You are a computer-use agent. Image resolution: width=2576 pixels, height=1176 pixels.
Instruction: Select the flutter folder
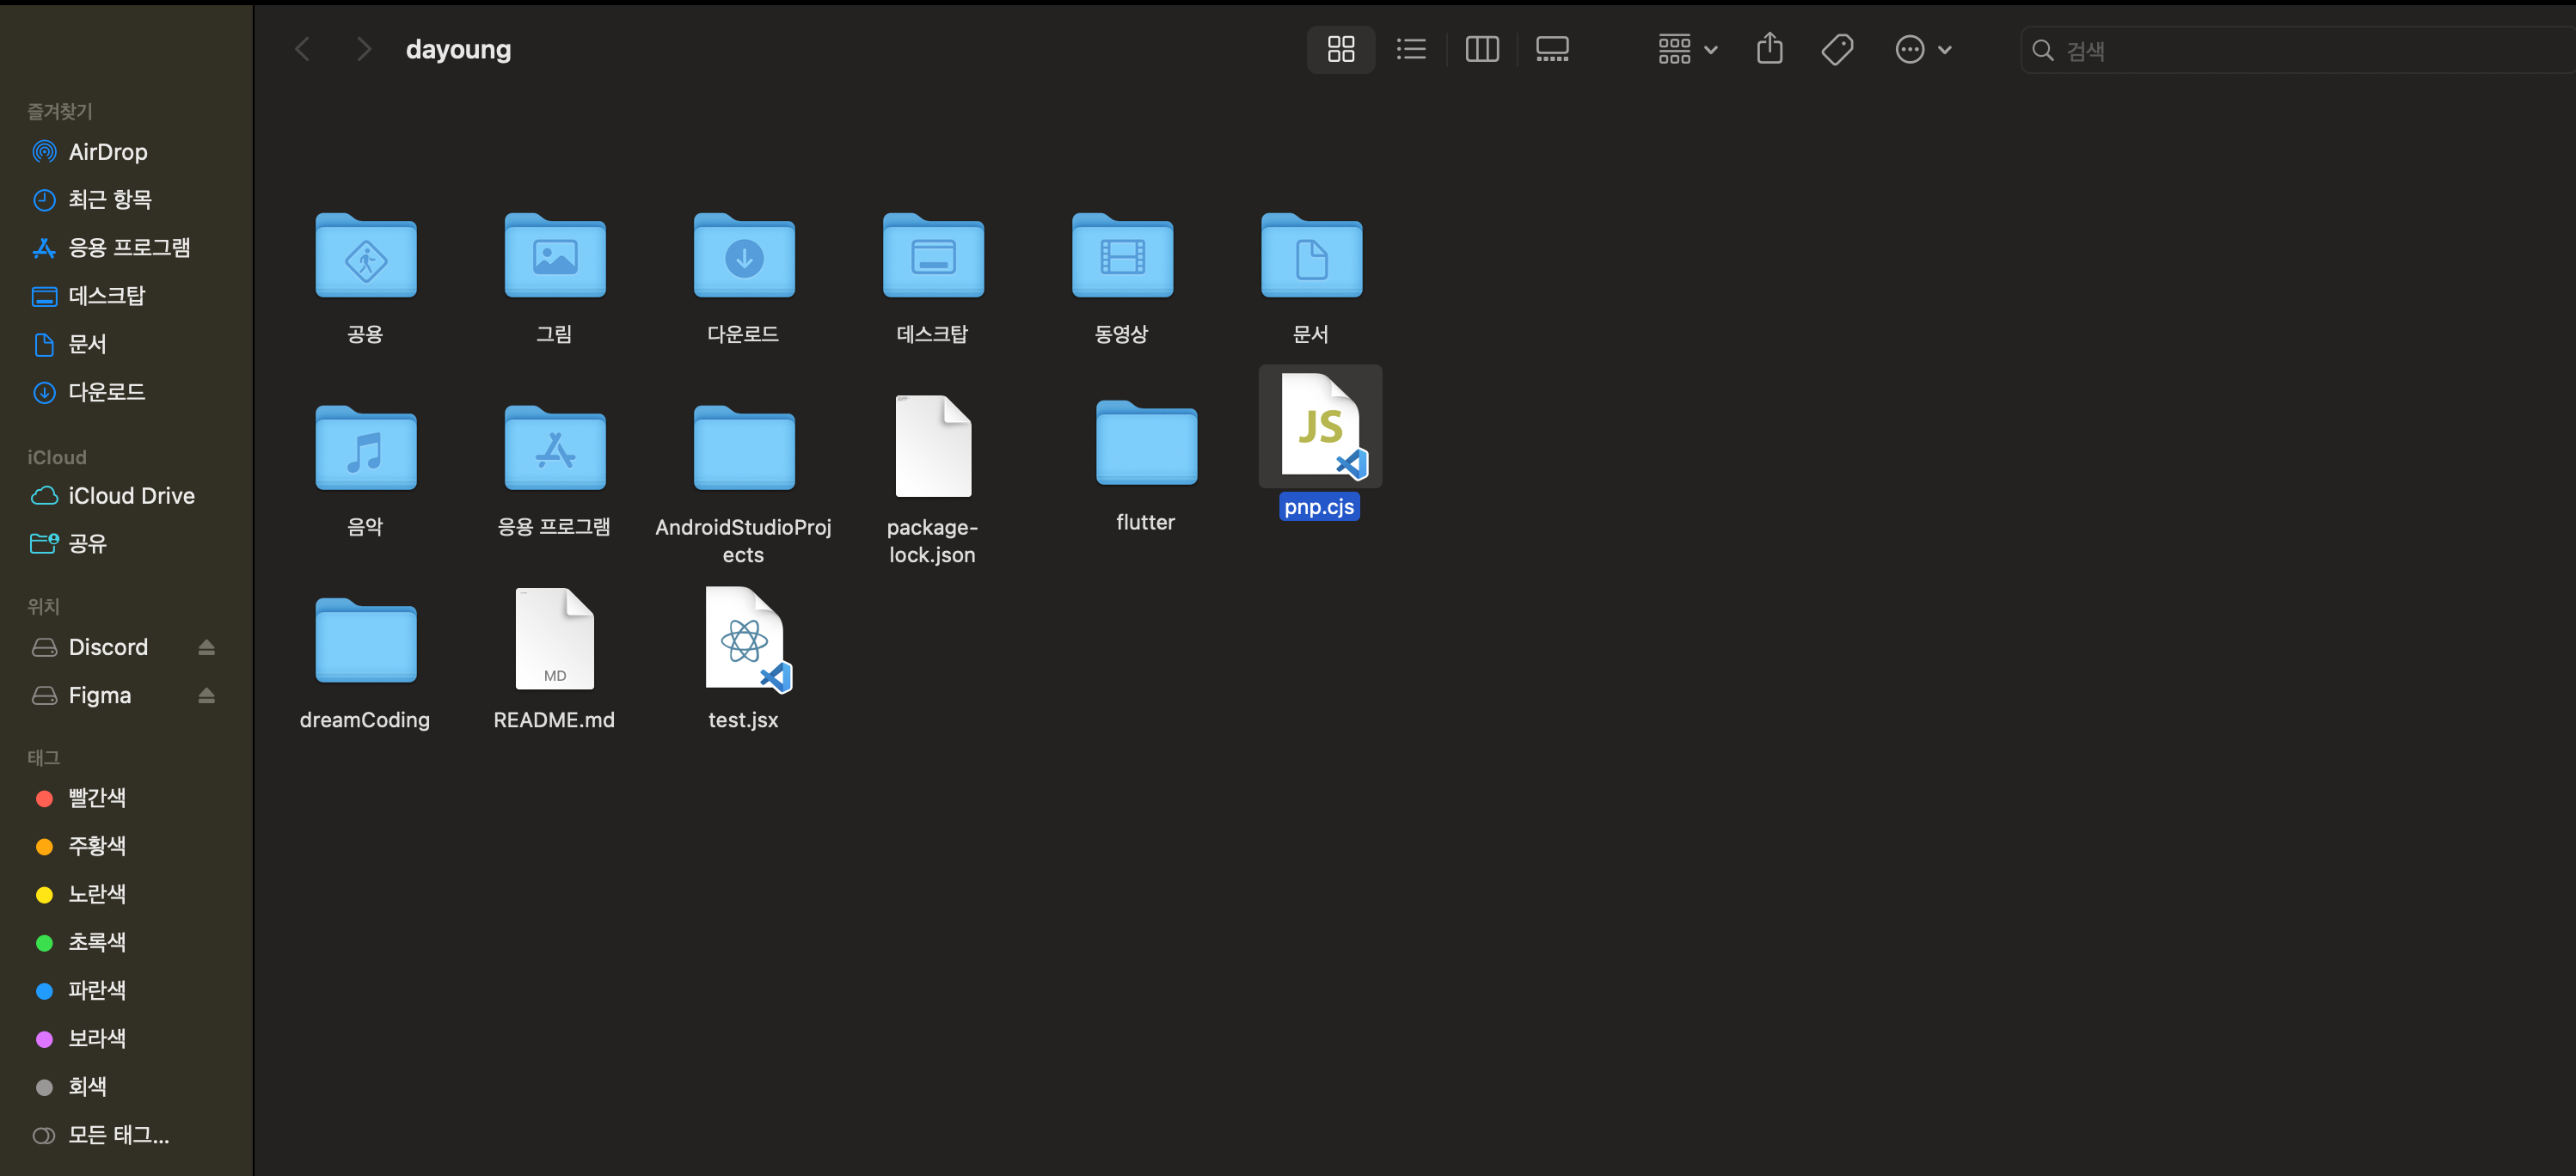point(1145,444)
